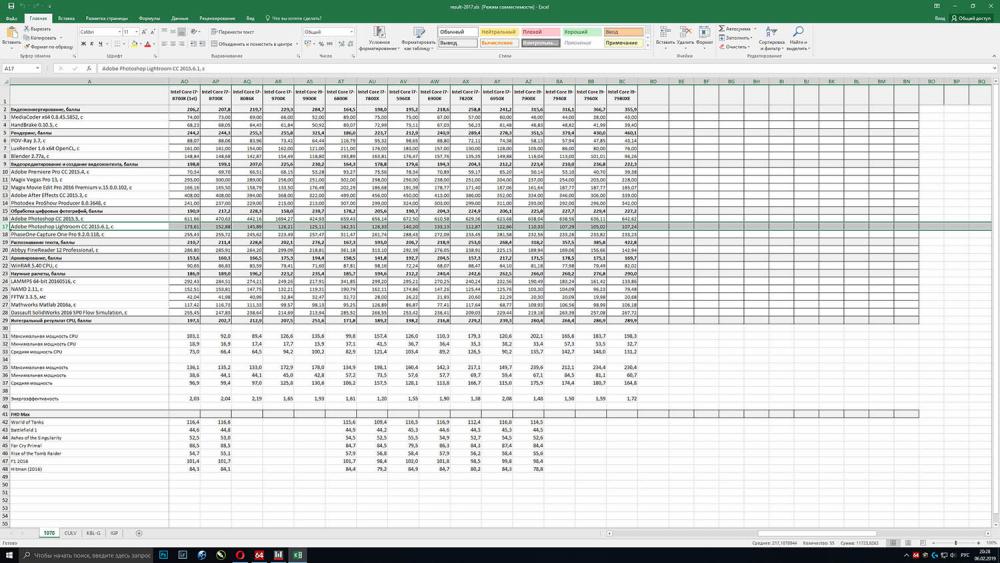Apply the Примечание cell style

pos(623,43)
